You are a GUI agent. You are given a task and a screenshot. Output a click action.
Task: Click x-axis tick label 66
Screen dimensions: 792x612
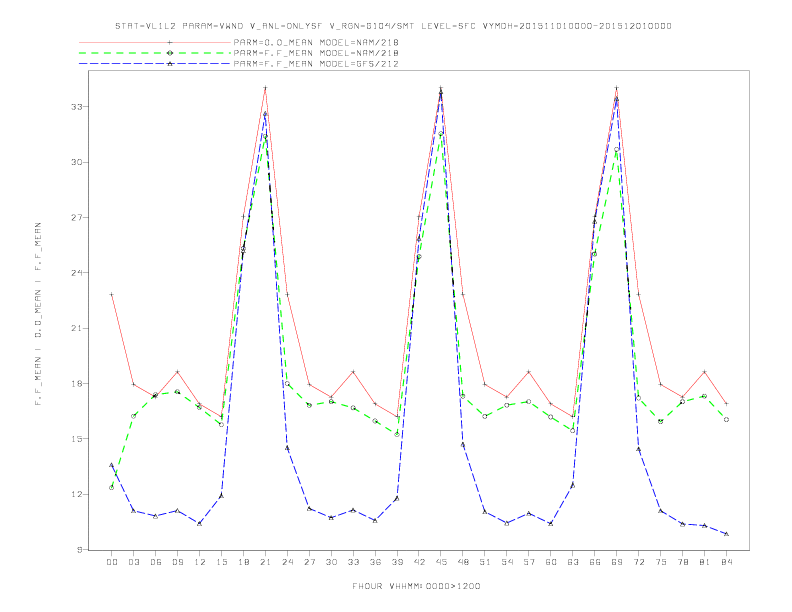click(x=595, y=562)
